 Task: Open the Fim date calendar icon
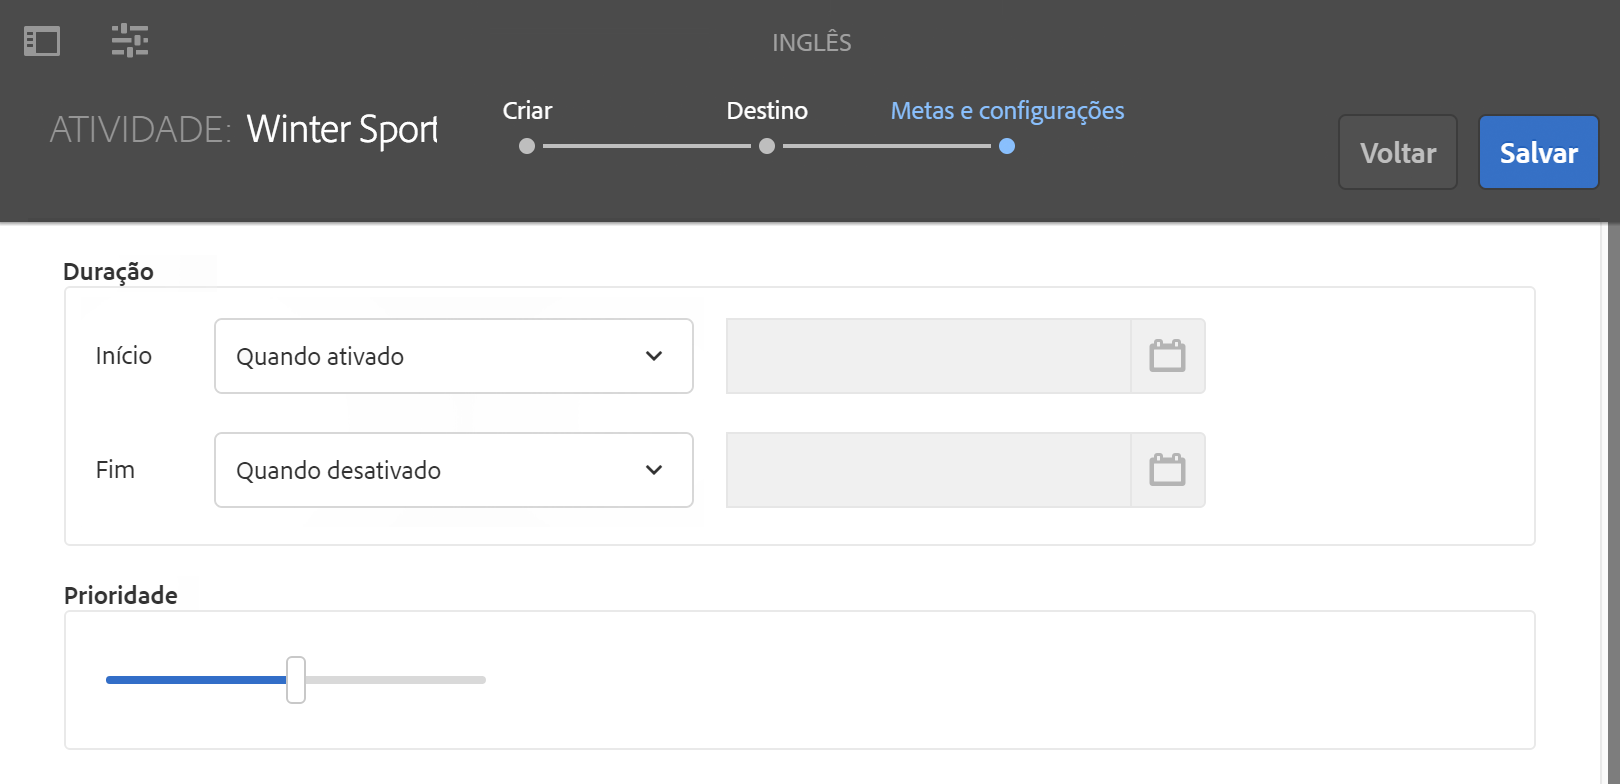(1167, 470)
